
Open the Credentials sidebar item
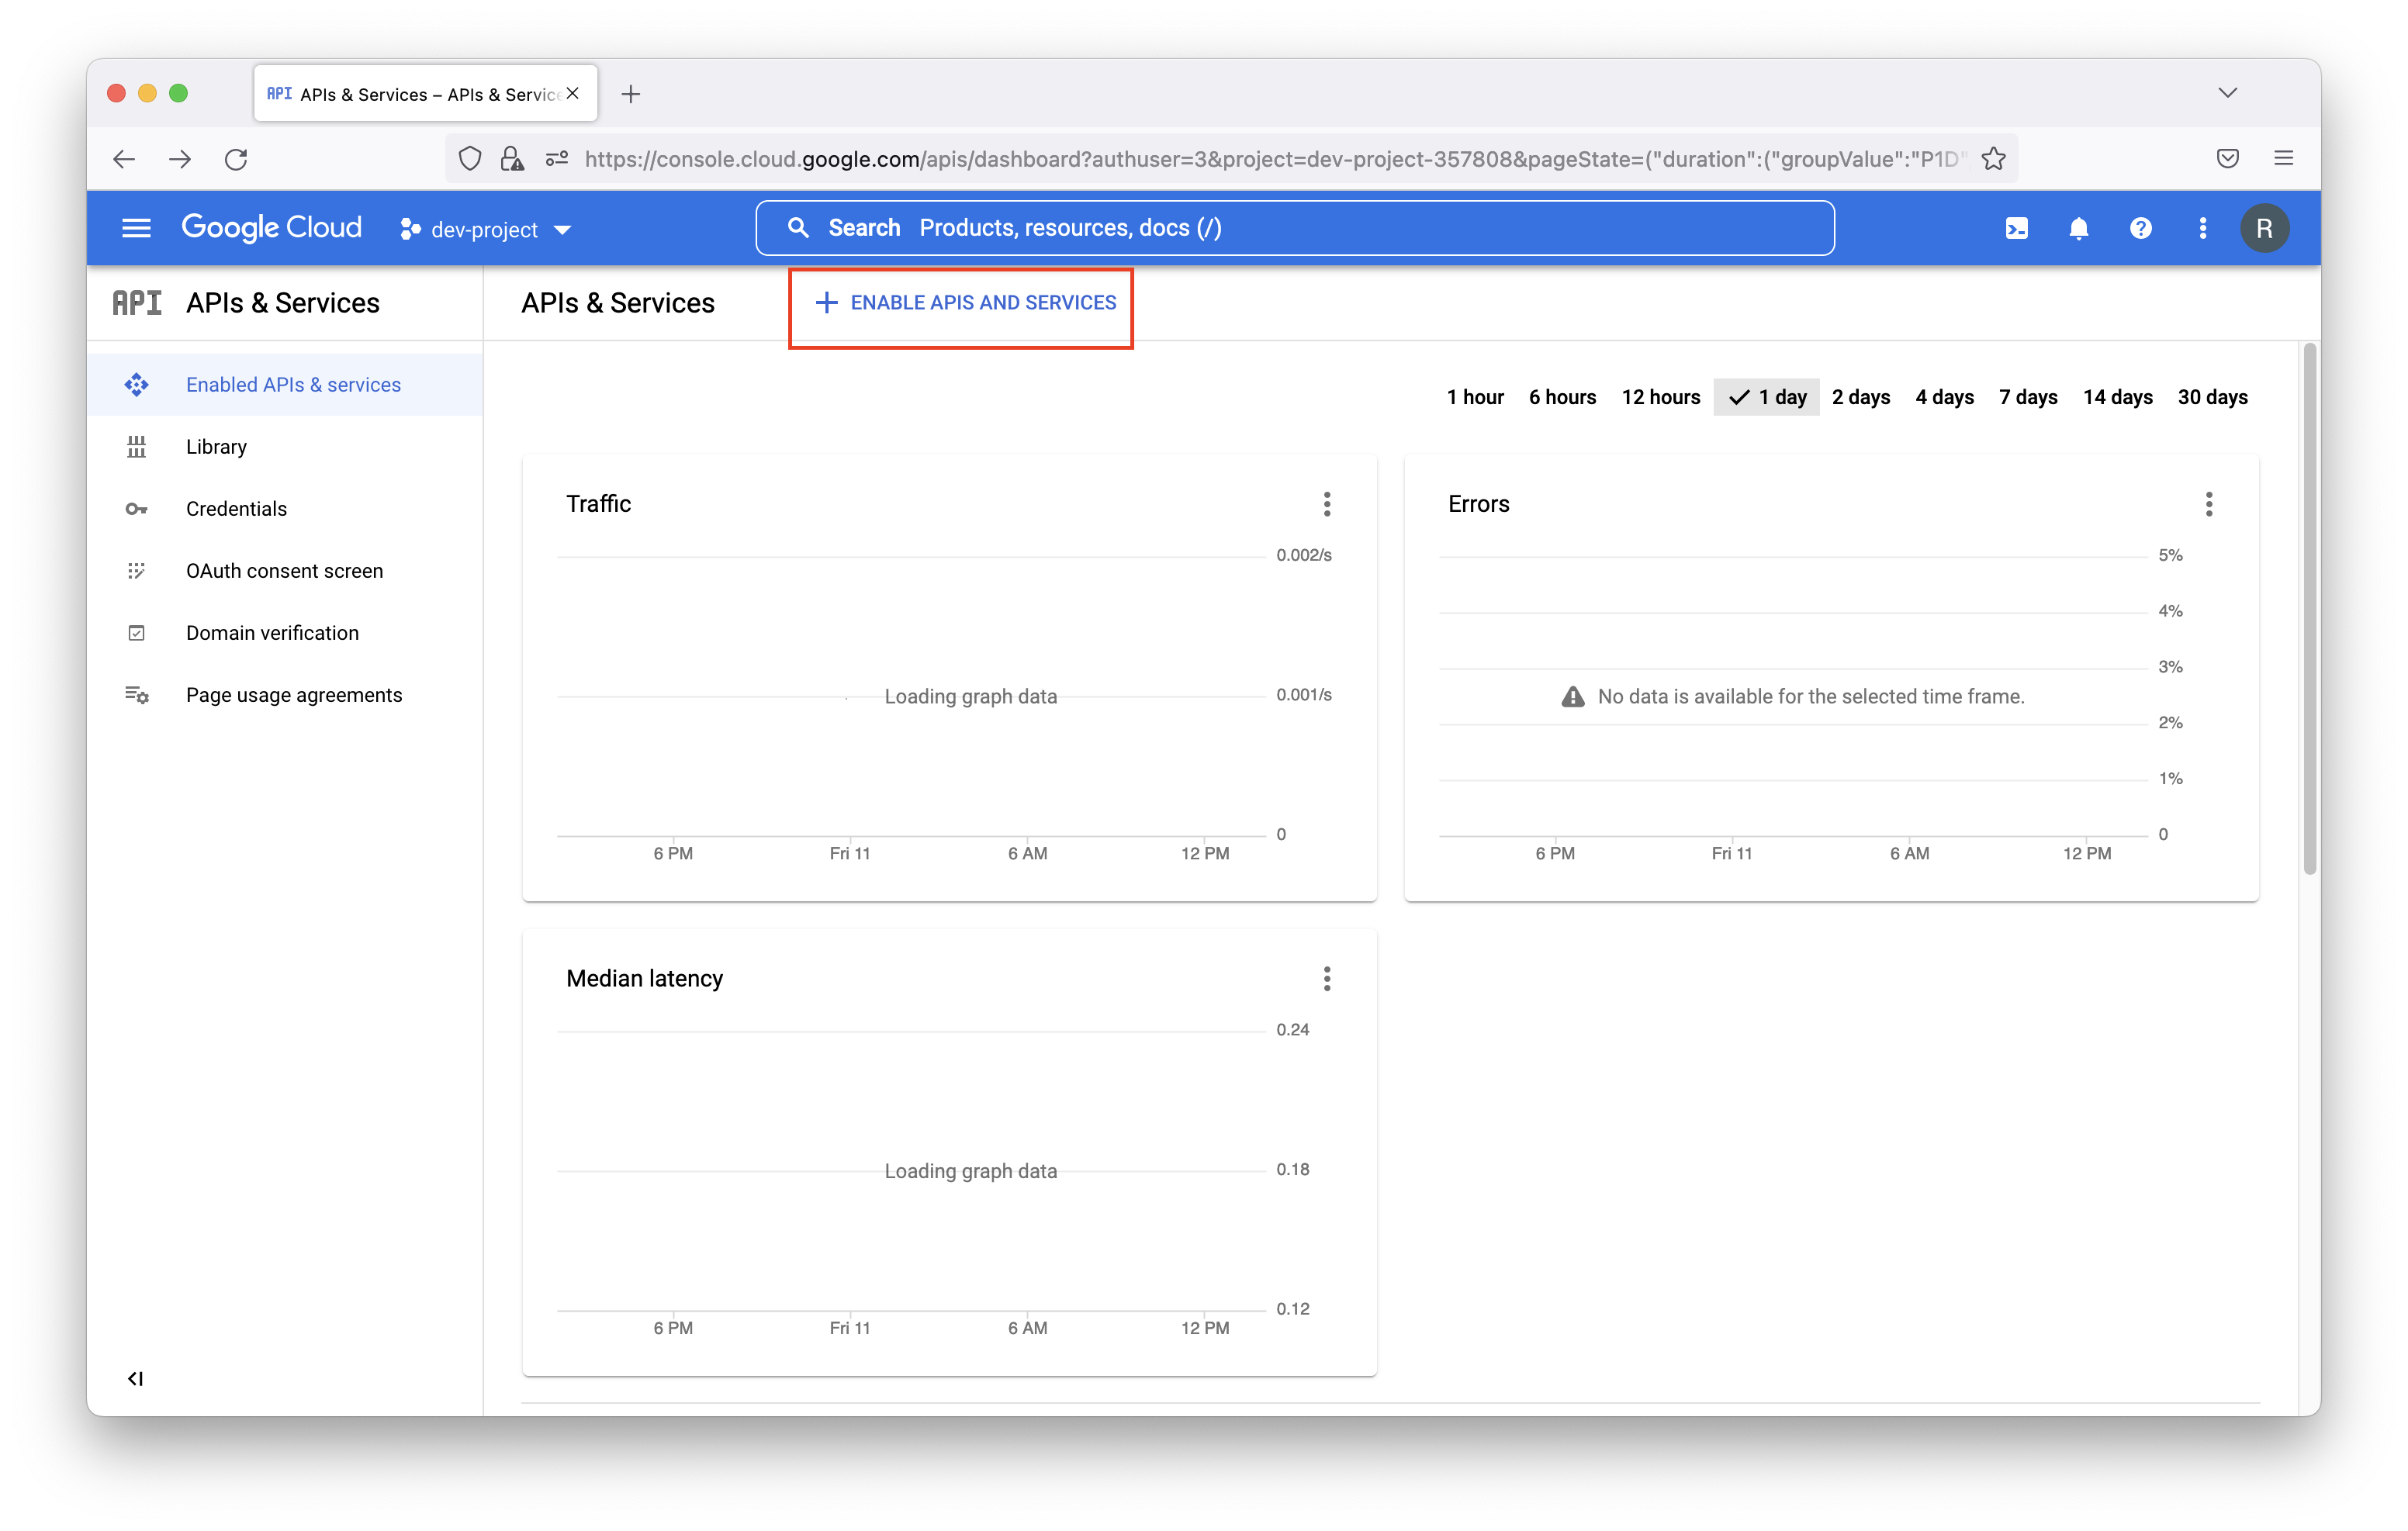point(285,509)
